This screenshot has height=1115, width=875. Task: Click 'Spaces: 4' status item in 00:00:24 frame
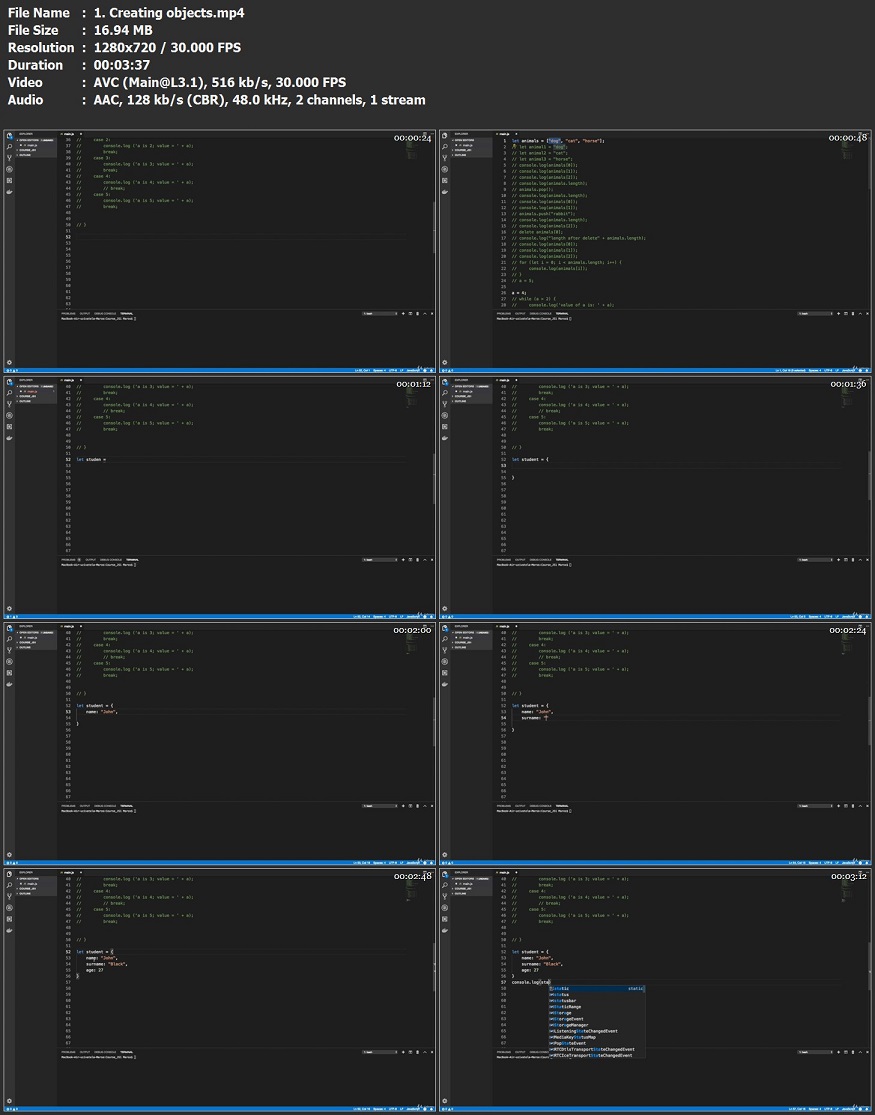(378, 370)
